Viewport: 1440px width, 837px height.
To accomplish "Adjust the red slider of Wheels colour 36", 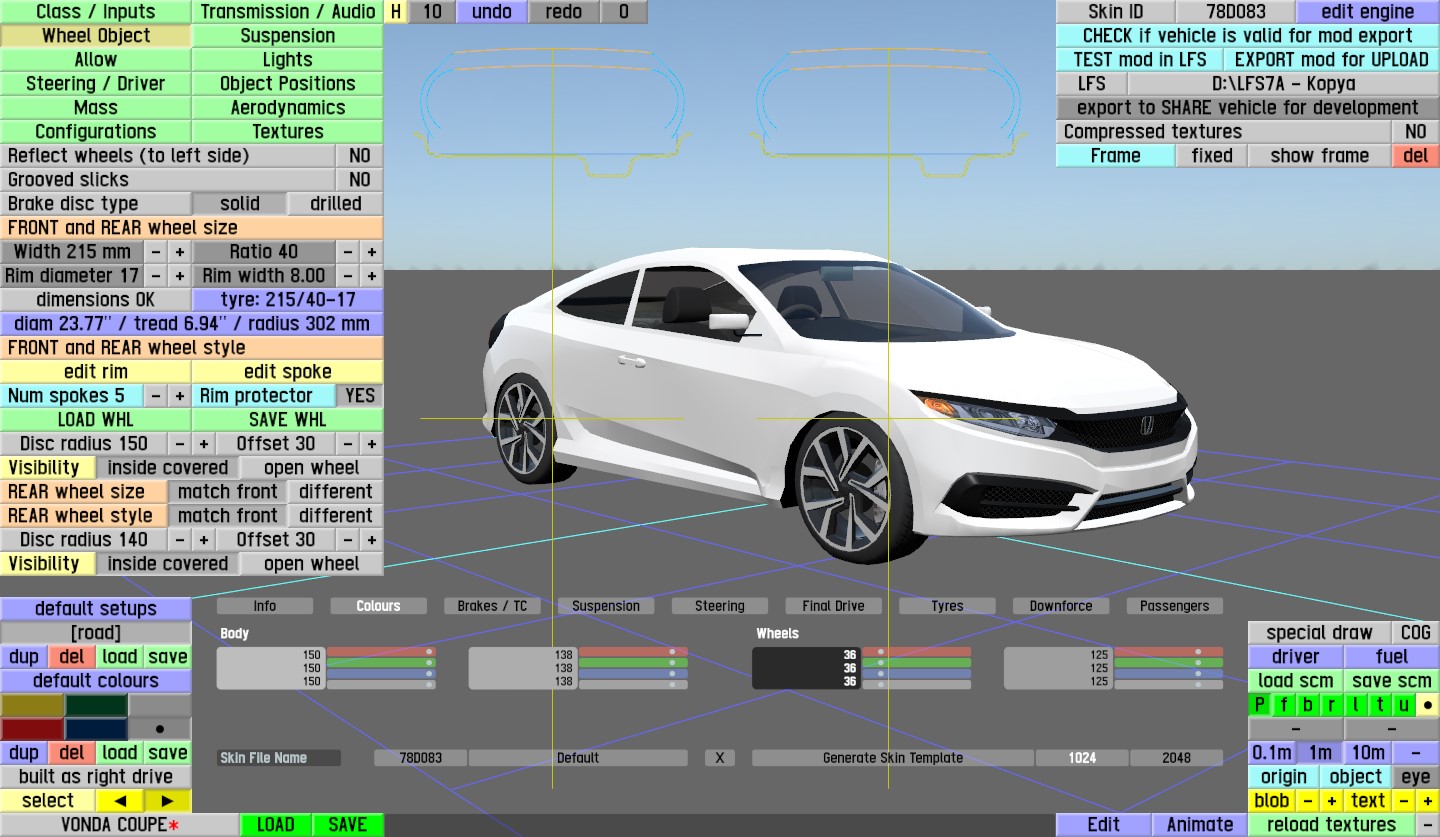I will click(x=917, y=652).
